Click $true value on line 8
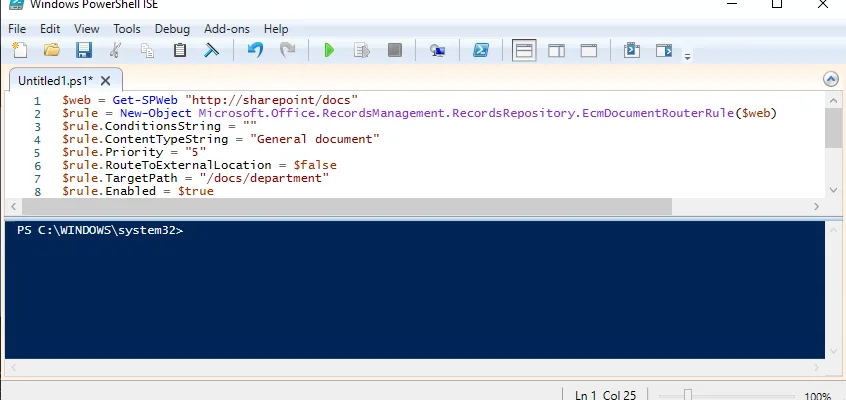Screen dimensions: 846x400 (195, 191)
